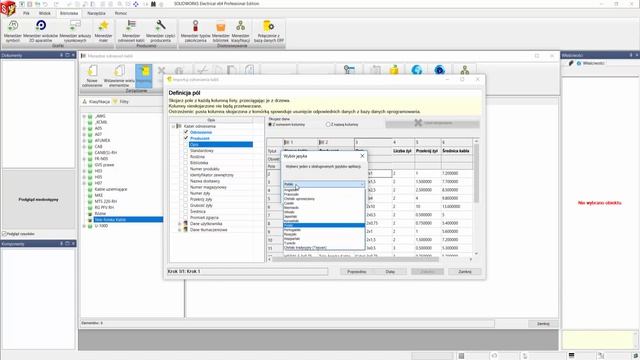640x360 pixels.
Task: Click key search icon in cable manager
Action: click(349, 70)
